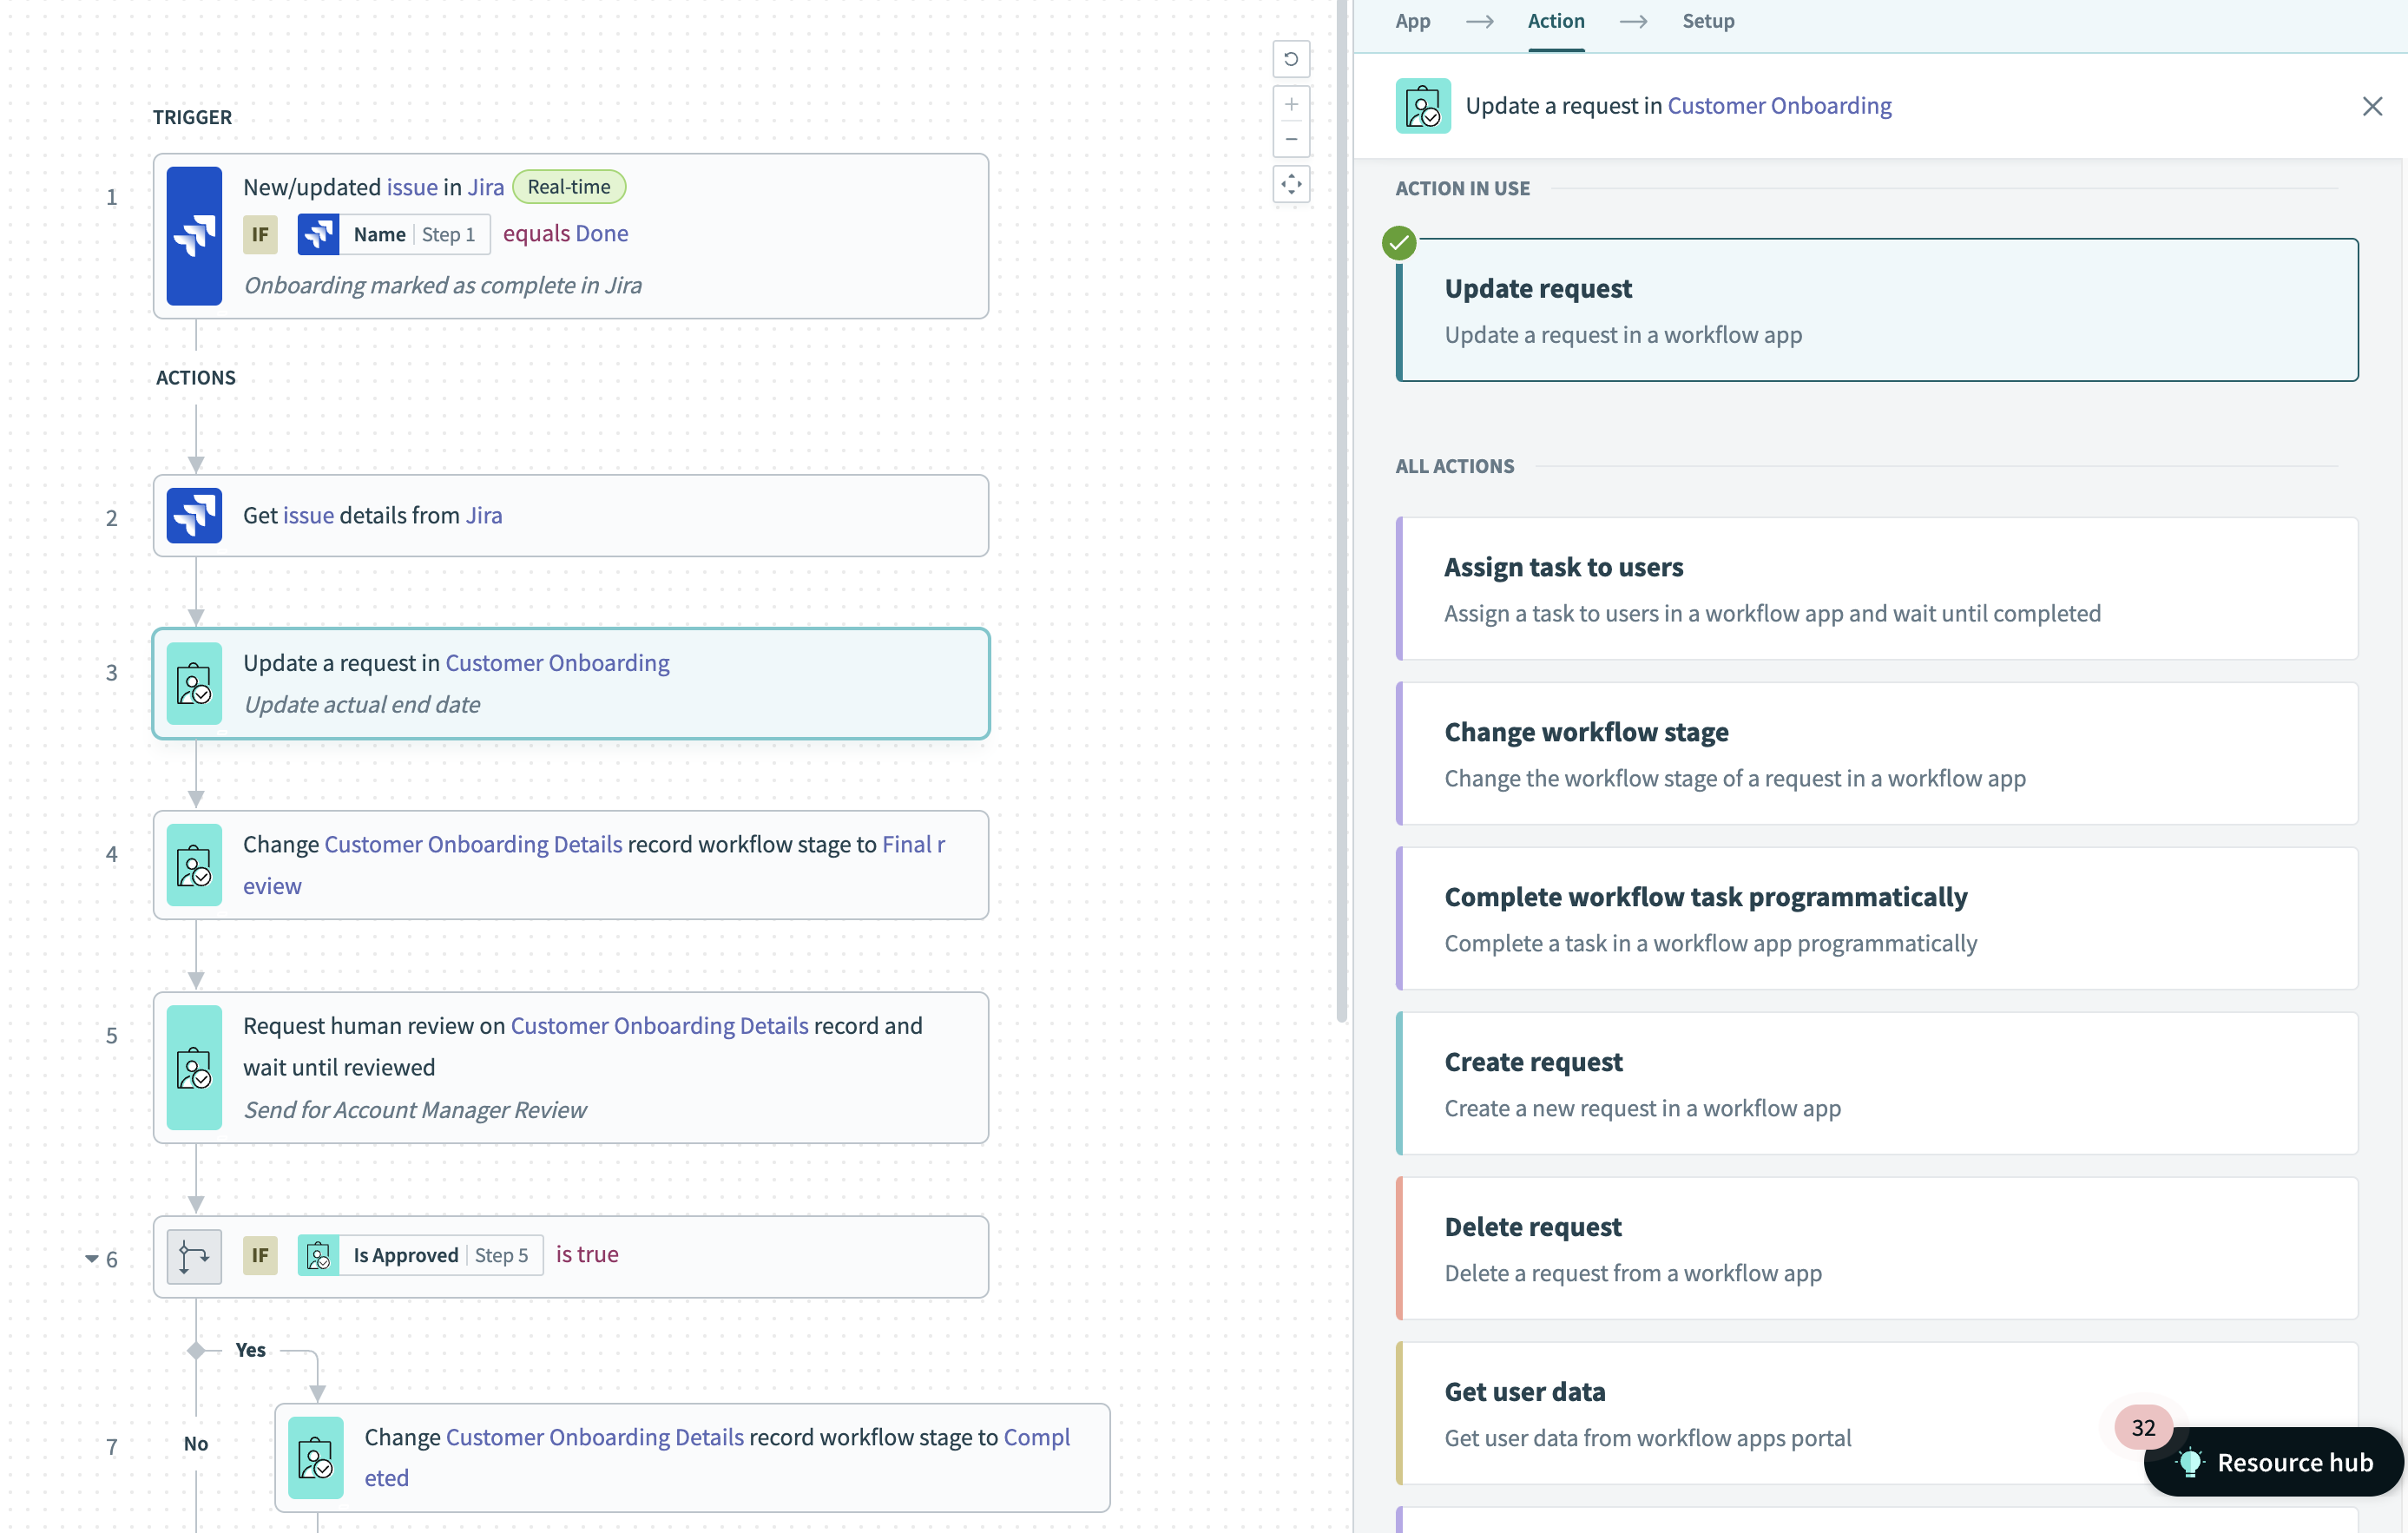Screen dimensions: 2408x1533
Task: Open the Setup tab
Action: click(x=1709, y=21)
